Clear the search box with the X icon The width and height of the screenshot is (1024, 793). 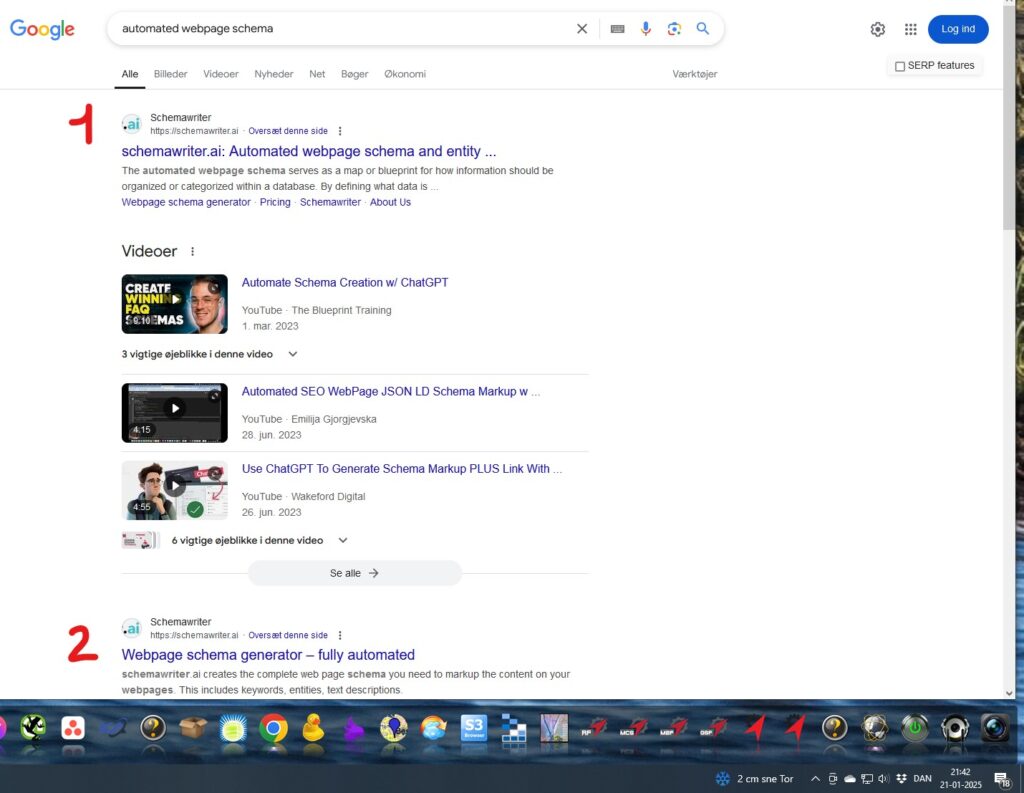(582, 29)
